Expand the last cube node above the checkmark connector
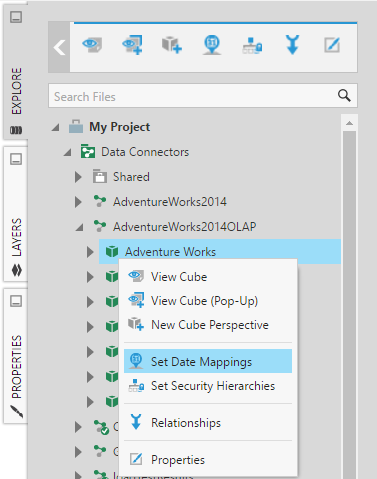377x479 pixels. click(90, 402)
